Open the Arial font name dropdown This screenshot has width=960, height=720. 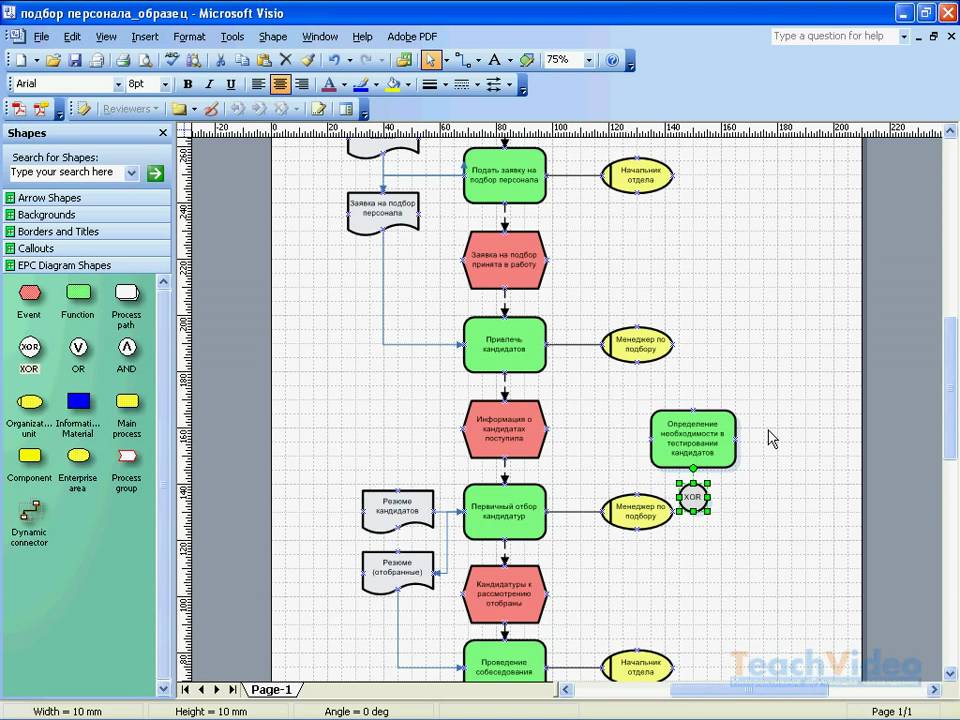(x=118, y=84)
